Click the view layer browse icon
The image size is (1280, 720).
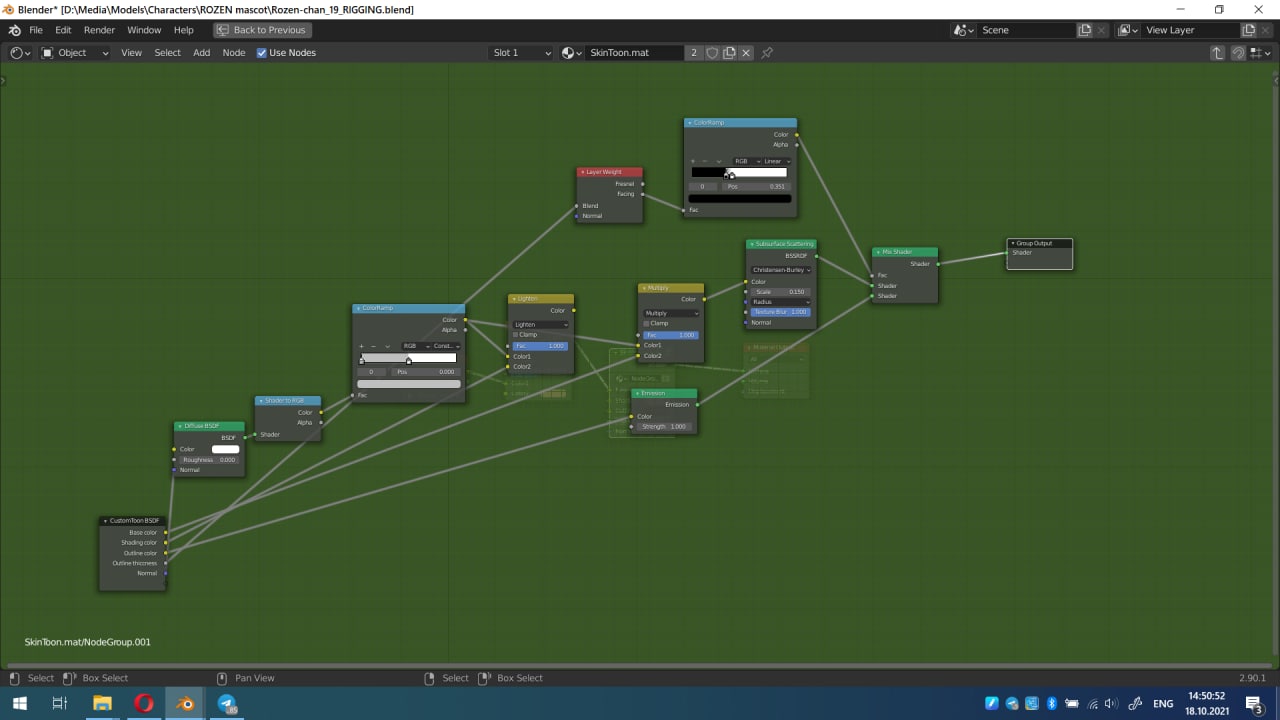point(1128,30)
